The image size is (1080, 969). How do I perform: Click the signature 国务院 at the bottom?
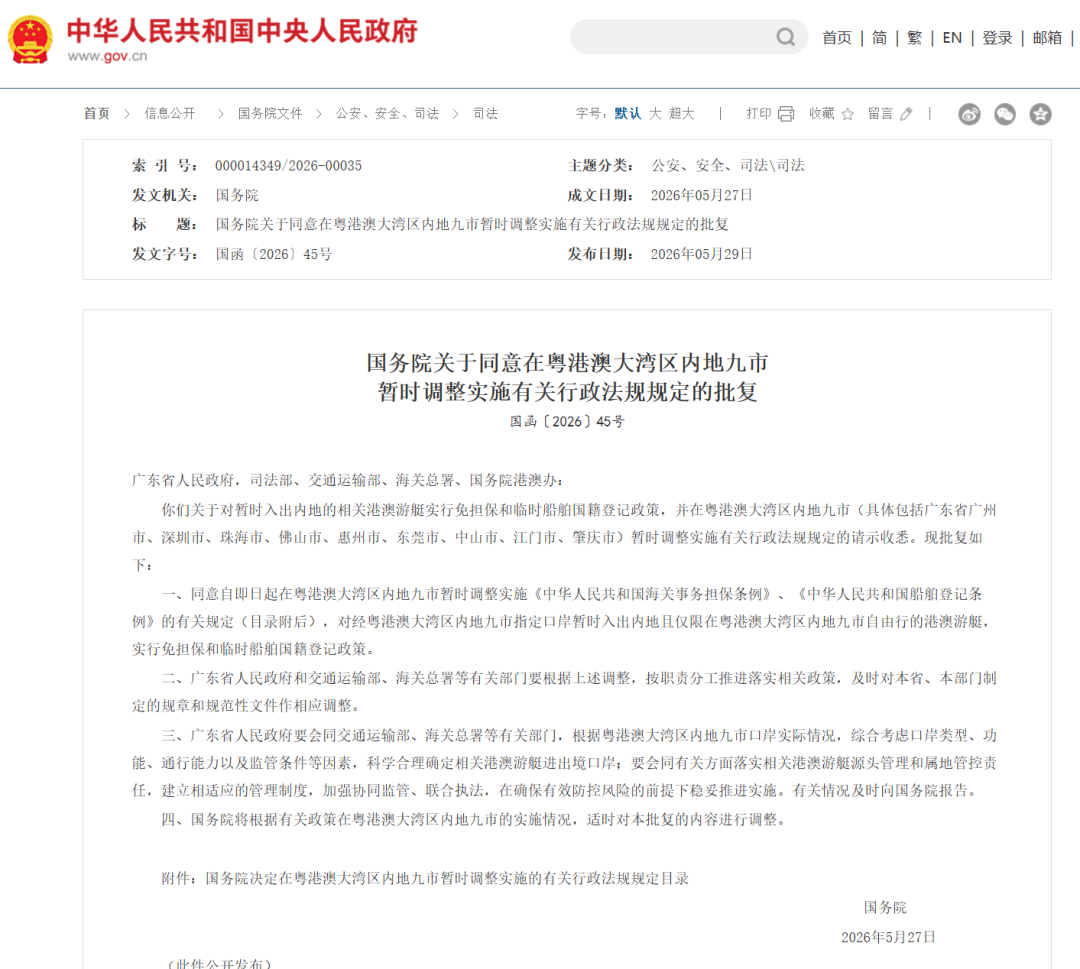point(885,908)
